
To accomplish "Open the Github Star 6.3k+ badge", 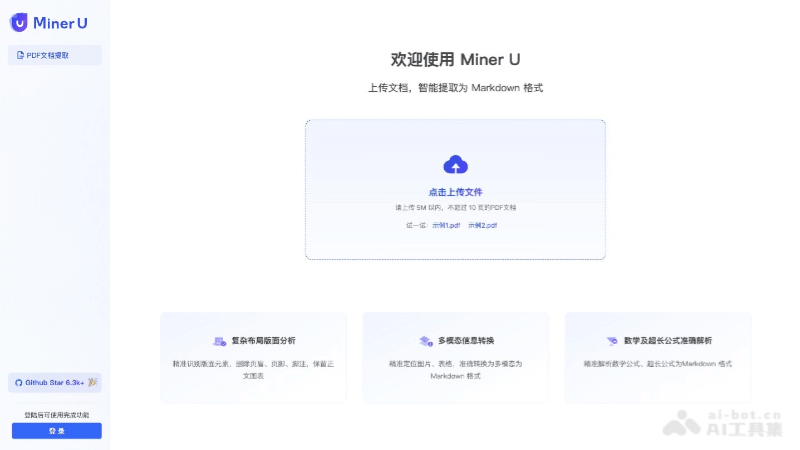I will pos(55,383).
